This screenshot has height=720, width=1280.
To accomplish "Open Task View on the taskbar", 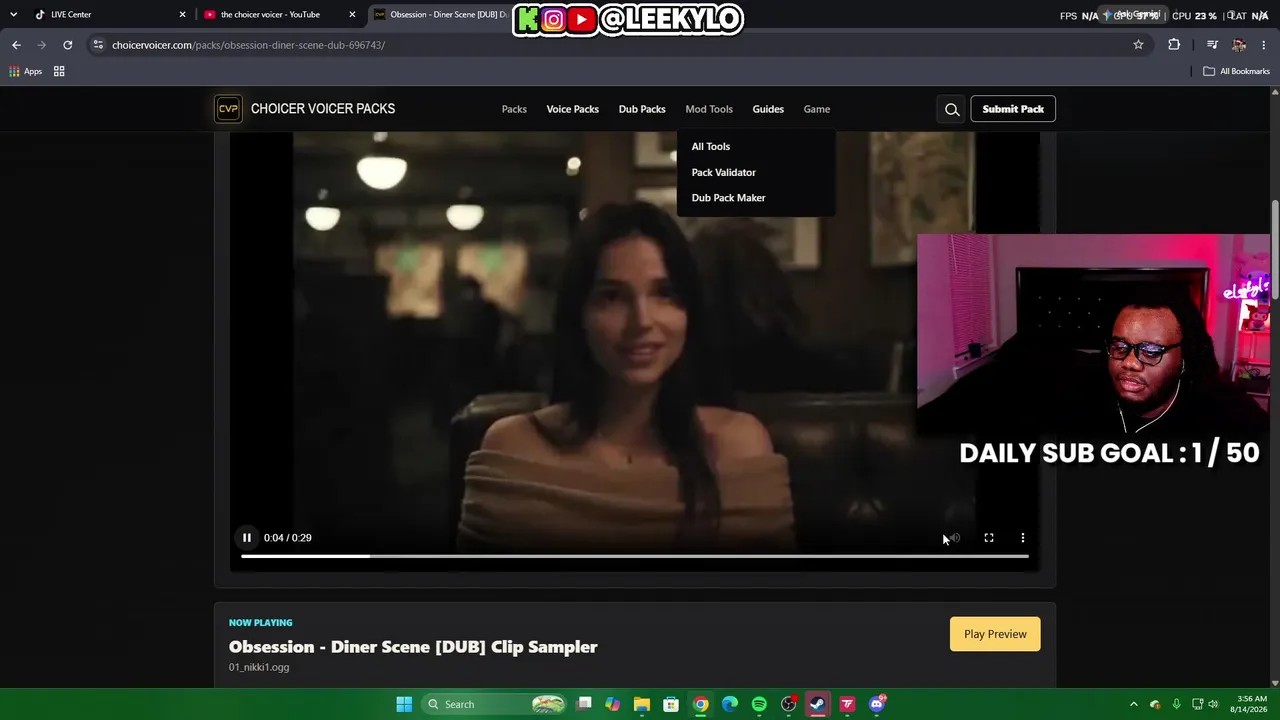I will coord(585,704).
